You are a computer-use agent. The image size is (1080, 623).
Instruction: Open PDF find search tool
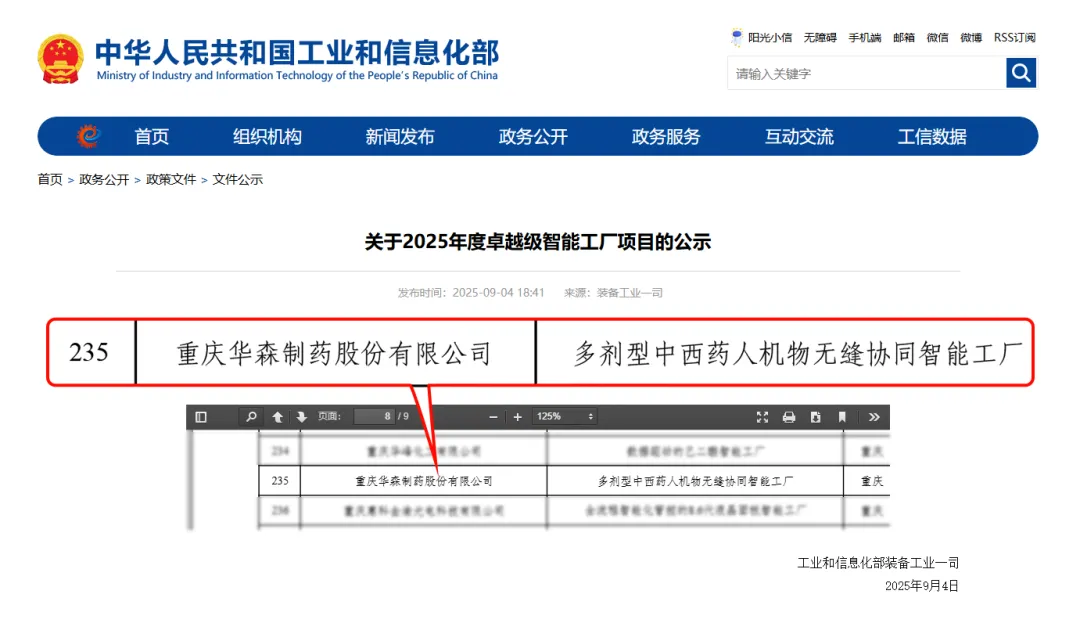pos(251,417)
